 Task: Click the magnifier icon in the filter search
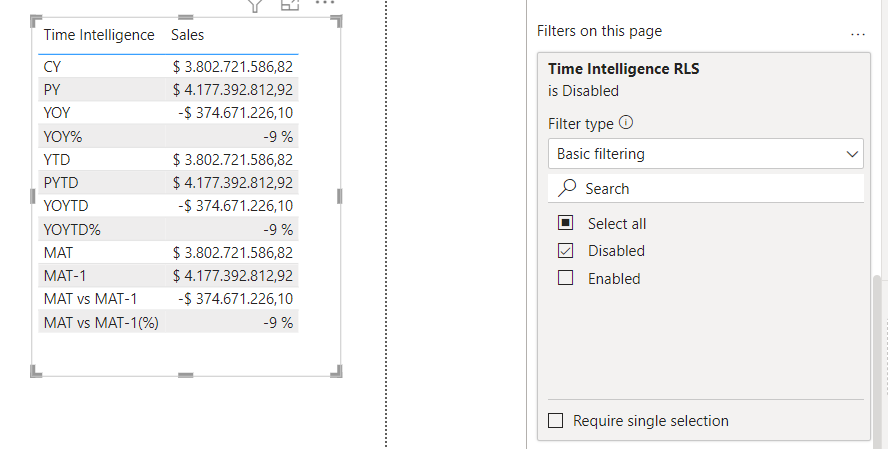[567, 188]
